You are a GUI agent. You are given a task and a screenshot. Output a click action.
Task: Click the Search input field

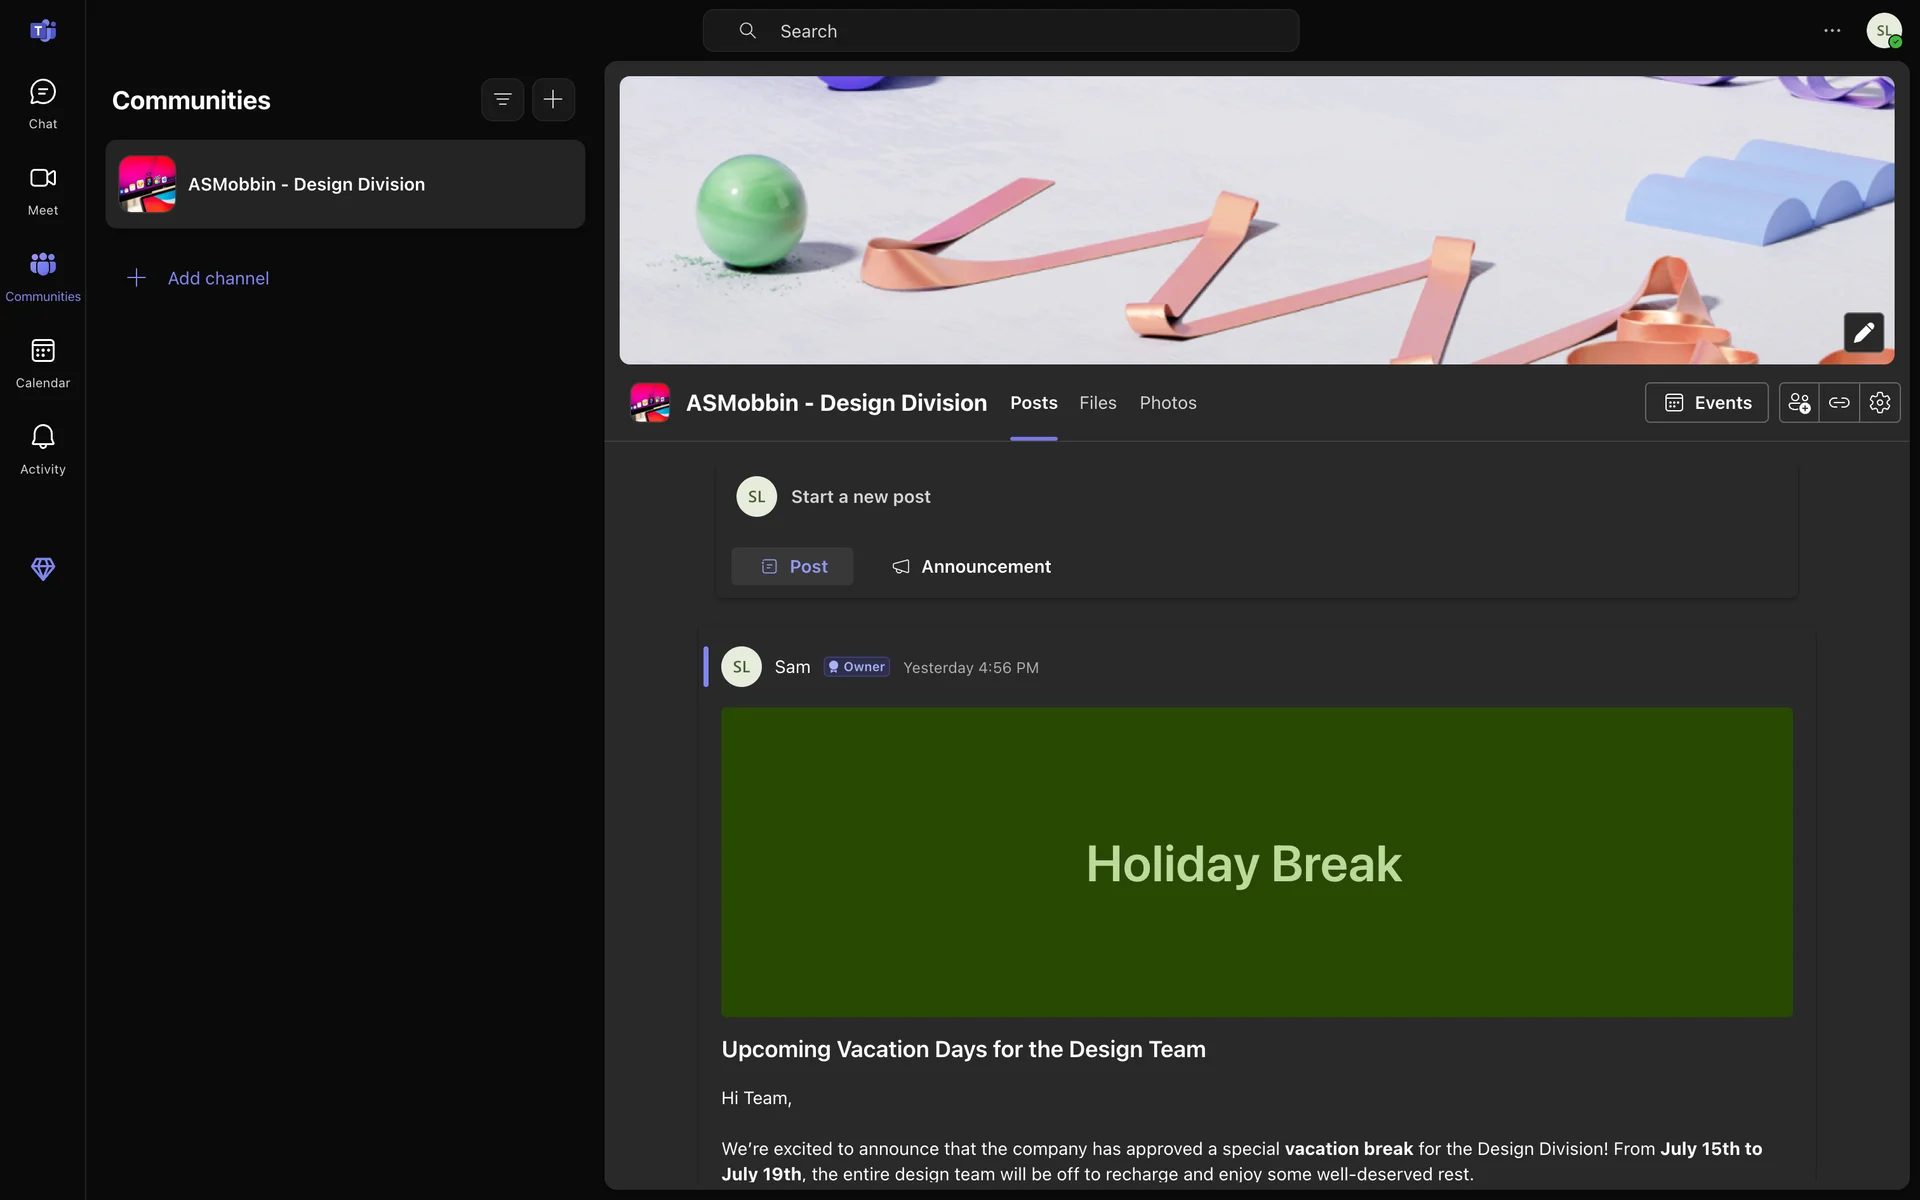1000,31
